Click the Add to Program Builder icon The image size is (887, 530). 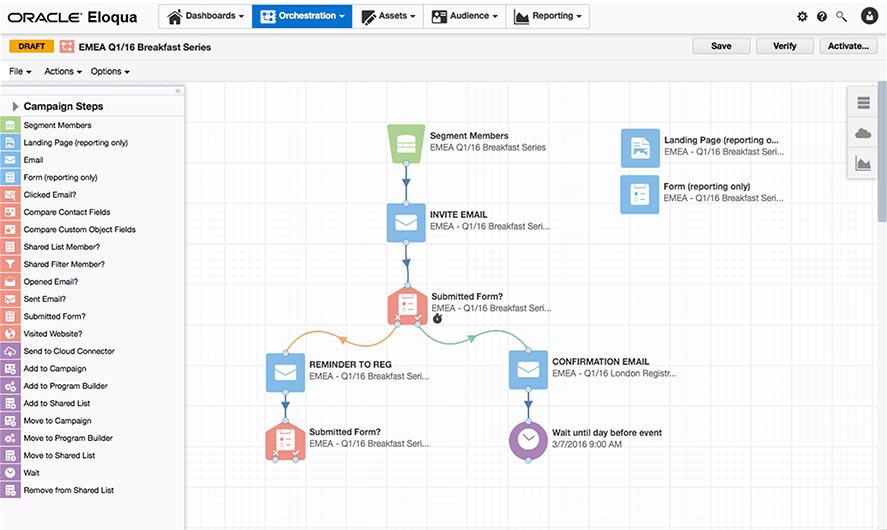(x=10, y=386)
